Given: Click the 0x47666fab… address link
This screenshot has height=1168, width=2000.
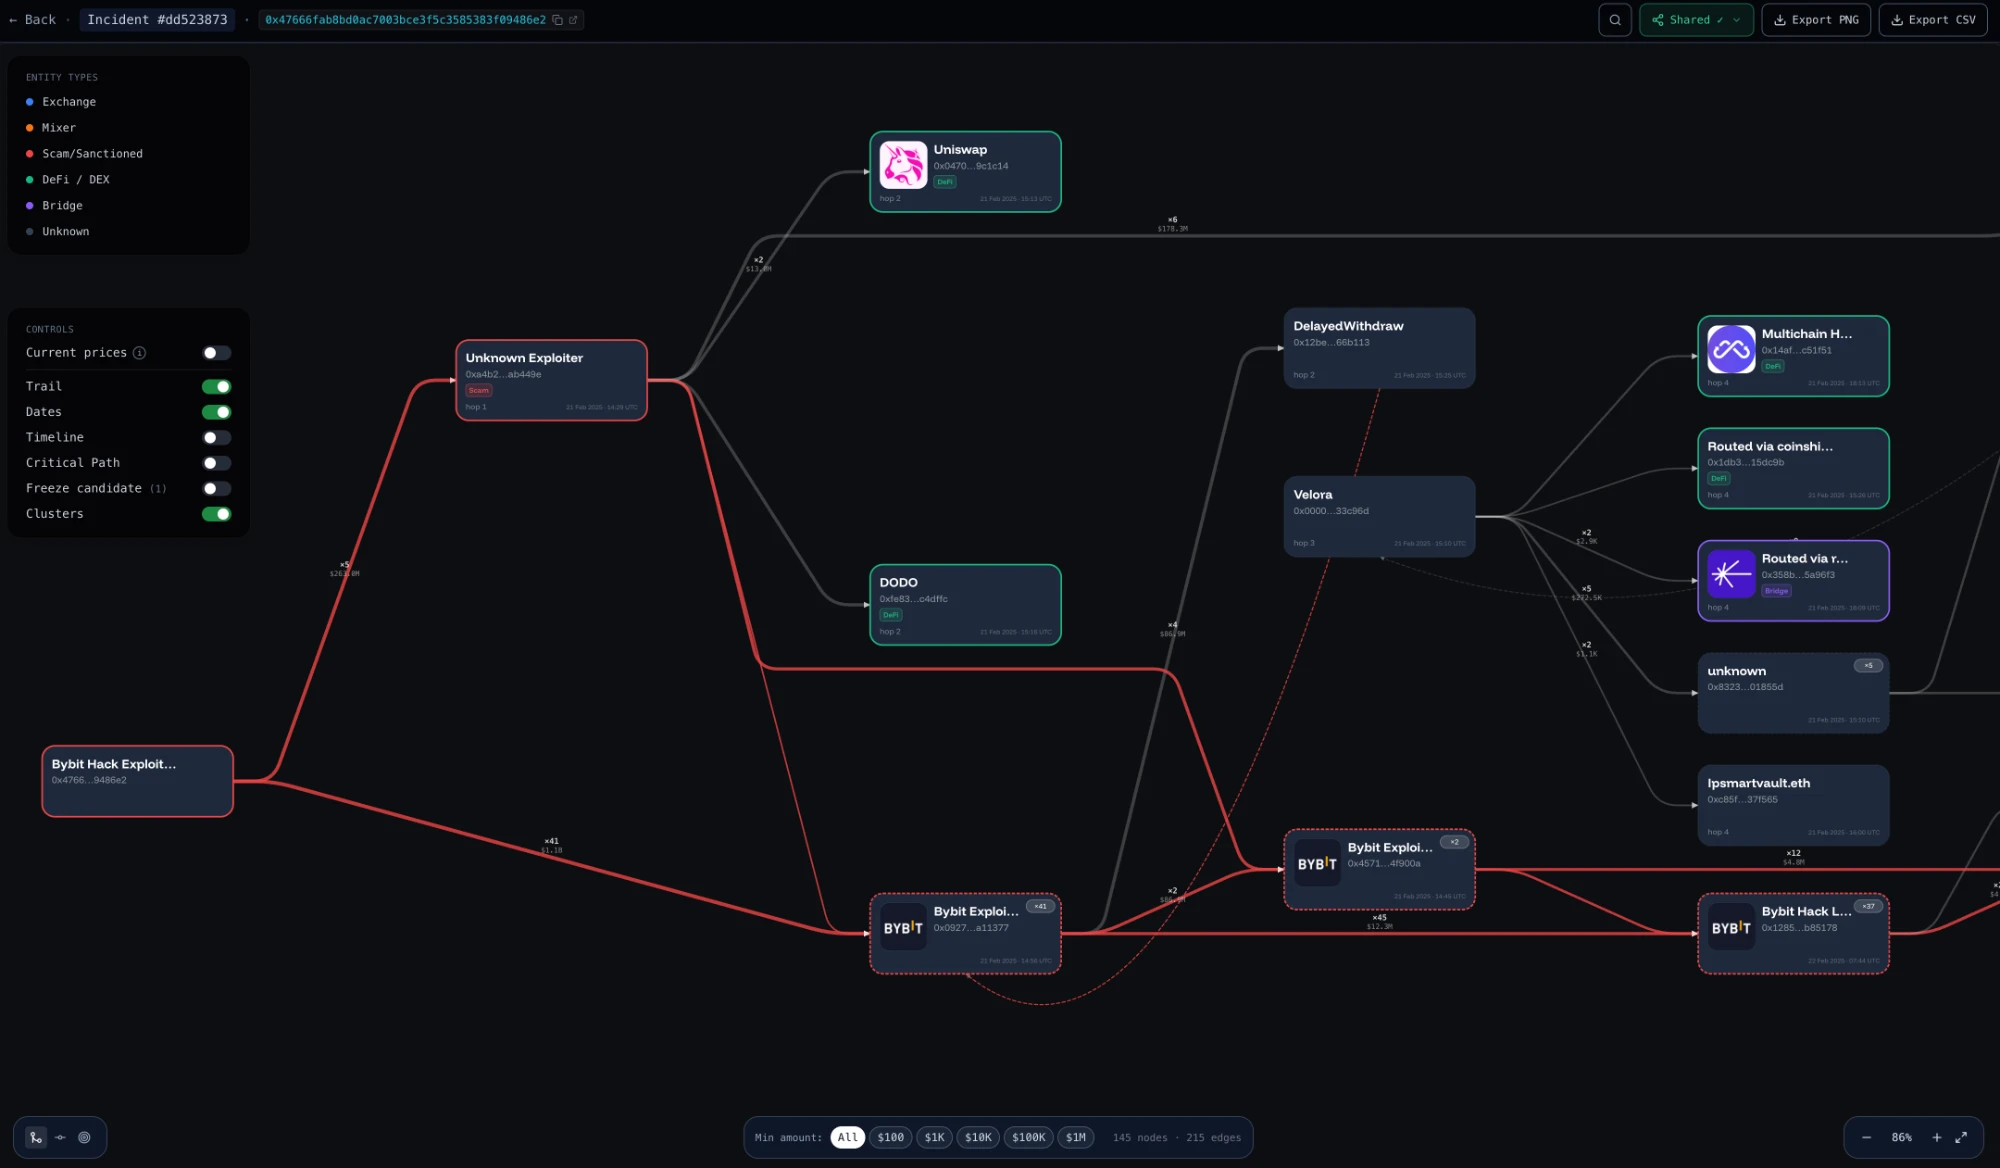Looking at the screenshot, I should point(405,20).
